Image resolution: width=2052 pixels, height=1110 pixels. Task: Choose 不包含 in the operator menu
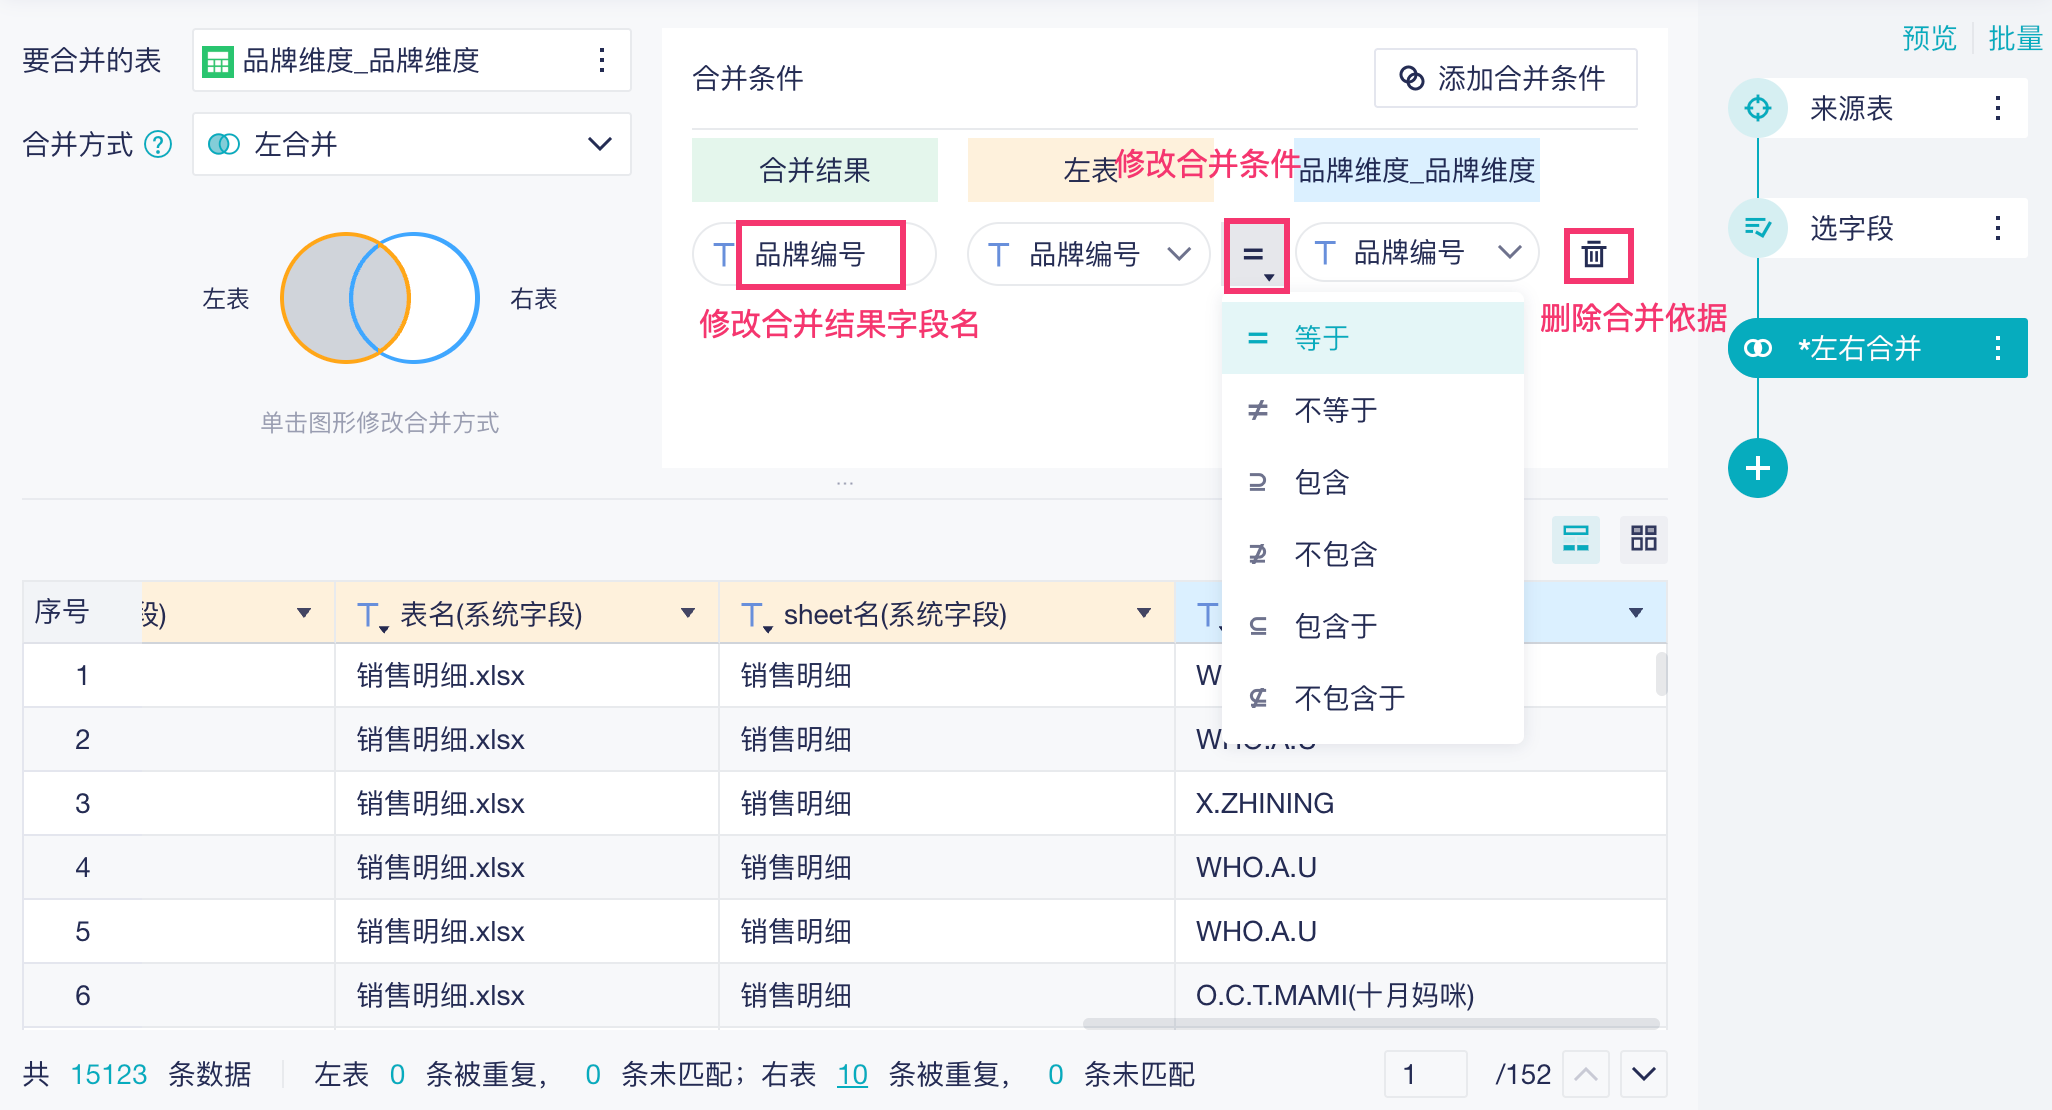tap(1335, 554)
